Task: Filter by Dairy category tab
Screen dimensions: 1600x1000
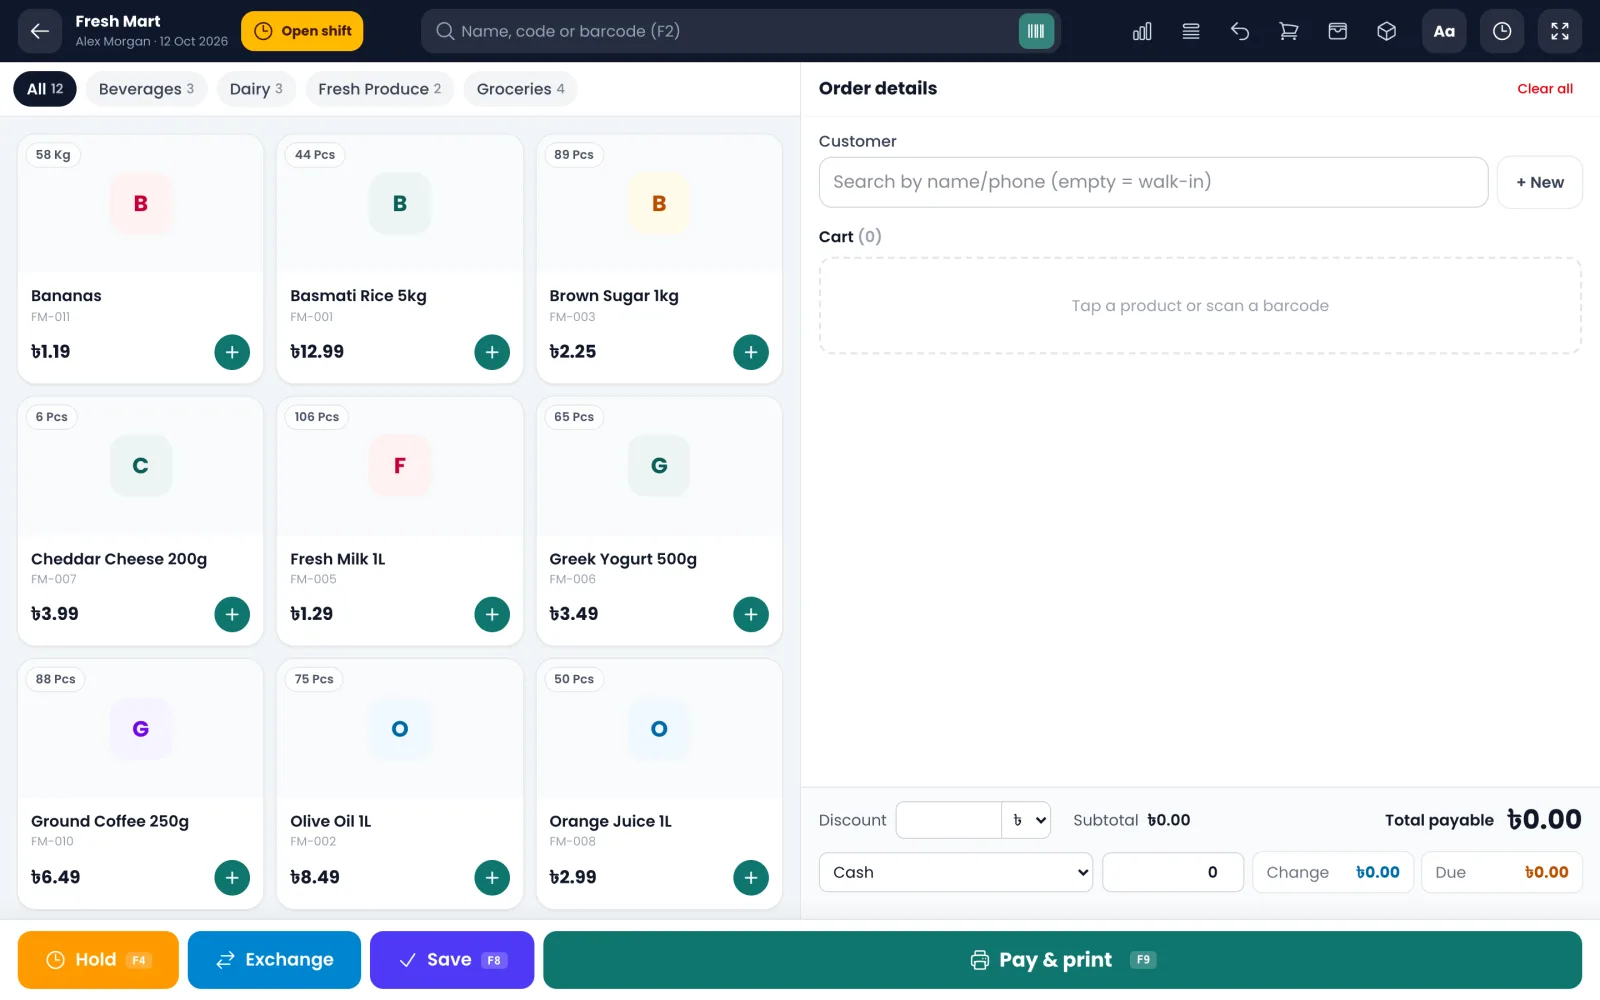Action: coord(256,89)
